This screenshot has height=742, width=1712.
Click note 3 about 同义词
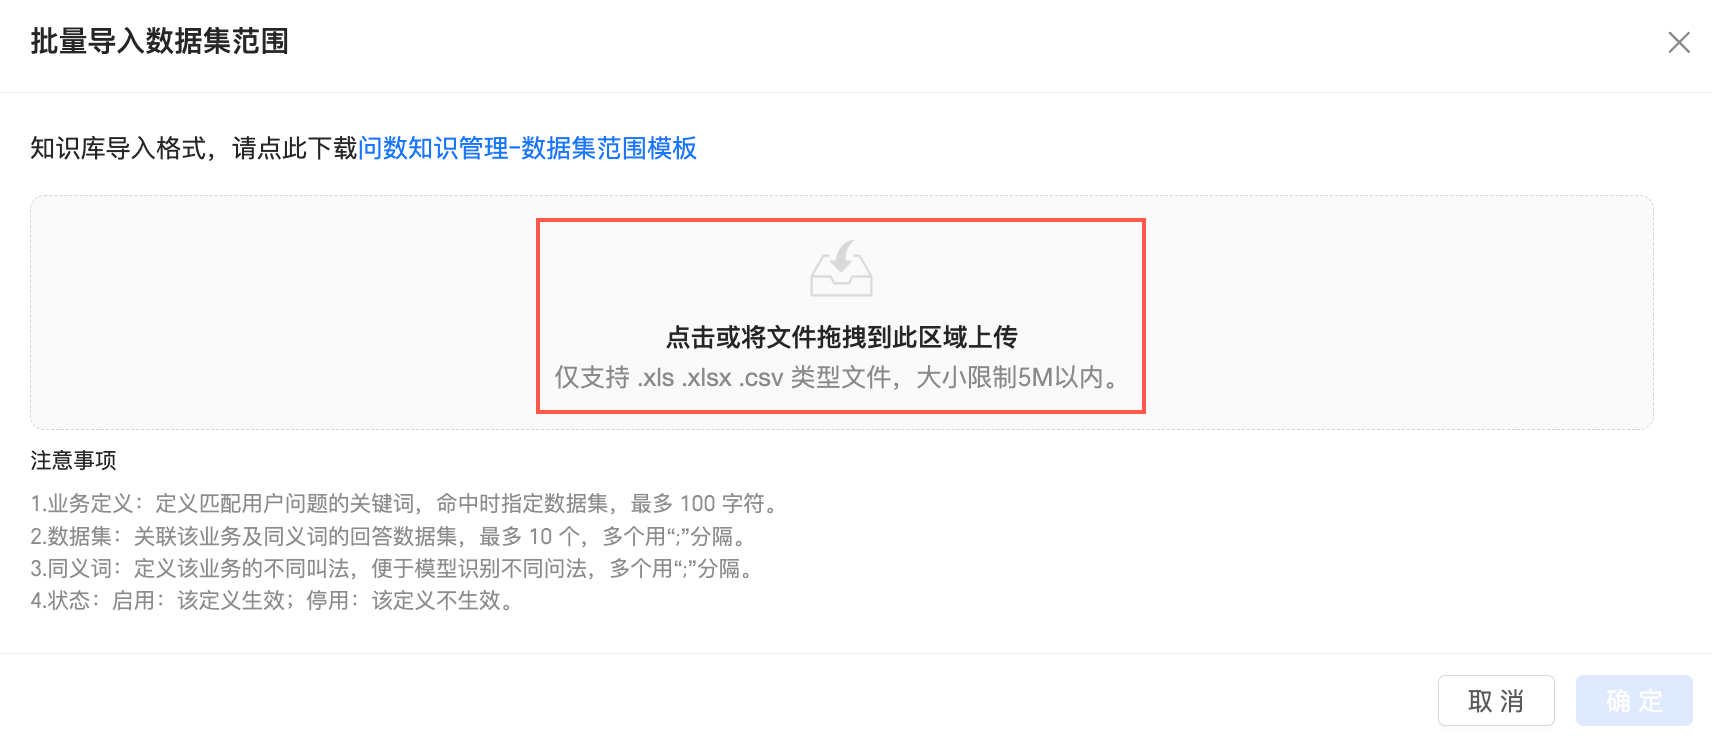pyautogui.click(x=392, y=568)
